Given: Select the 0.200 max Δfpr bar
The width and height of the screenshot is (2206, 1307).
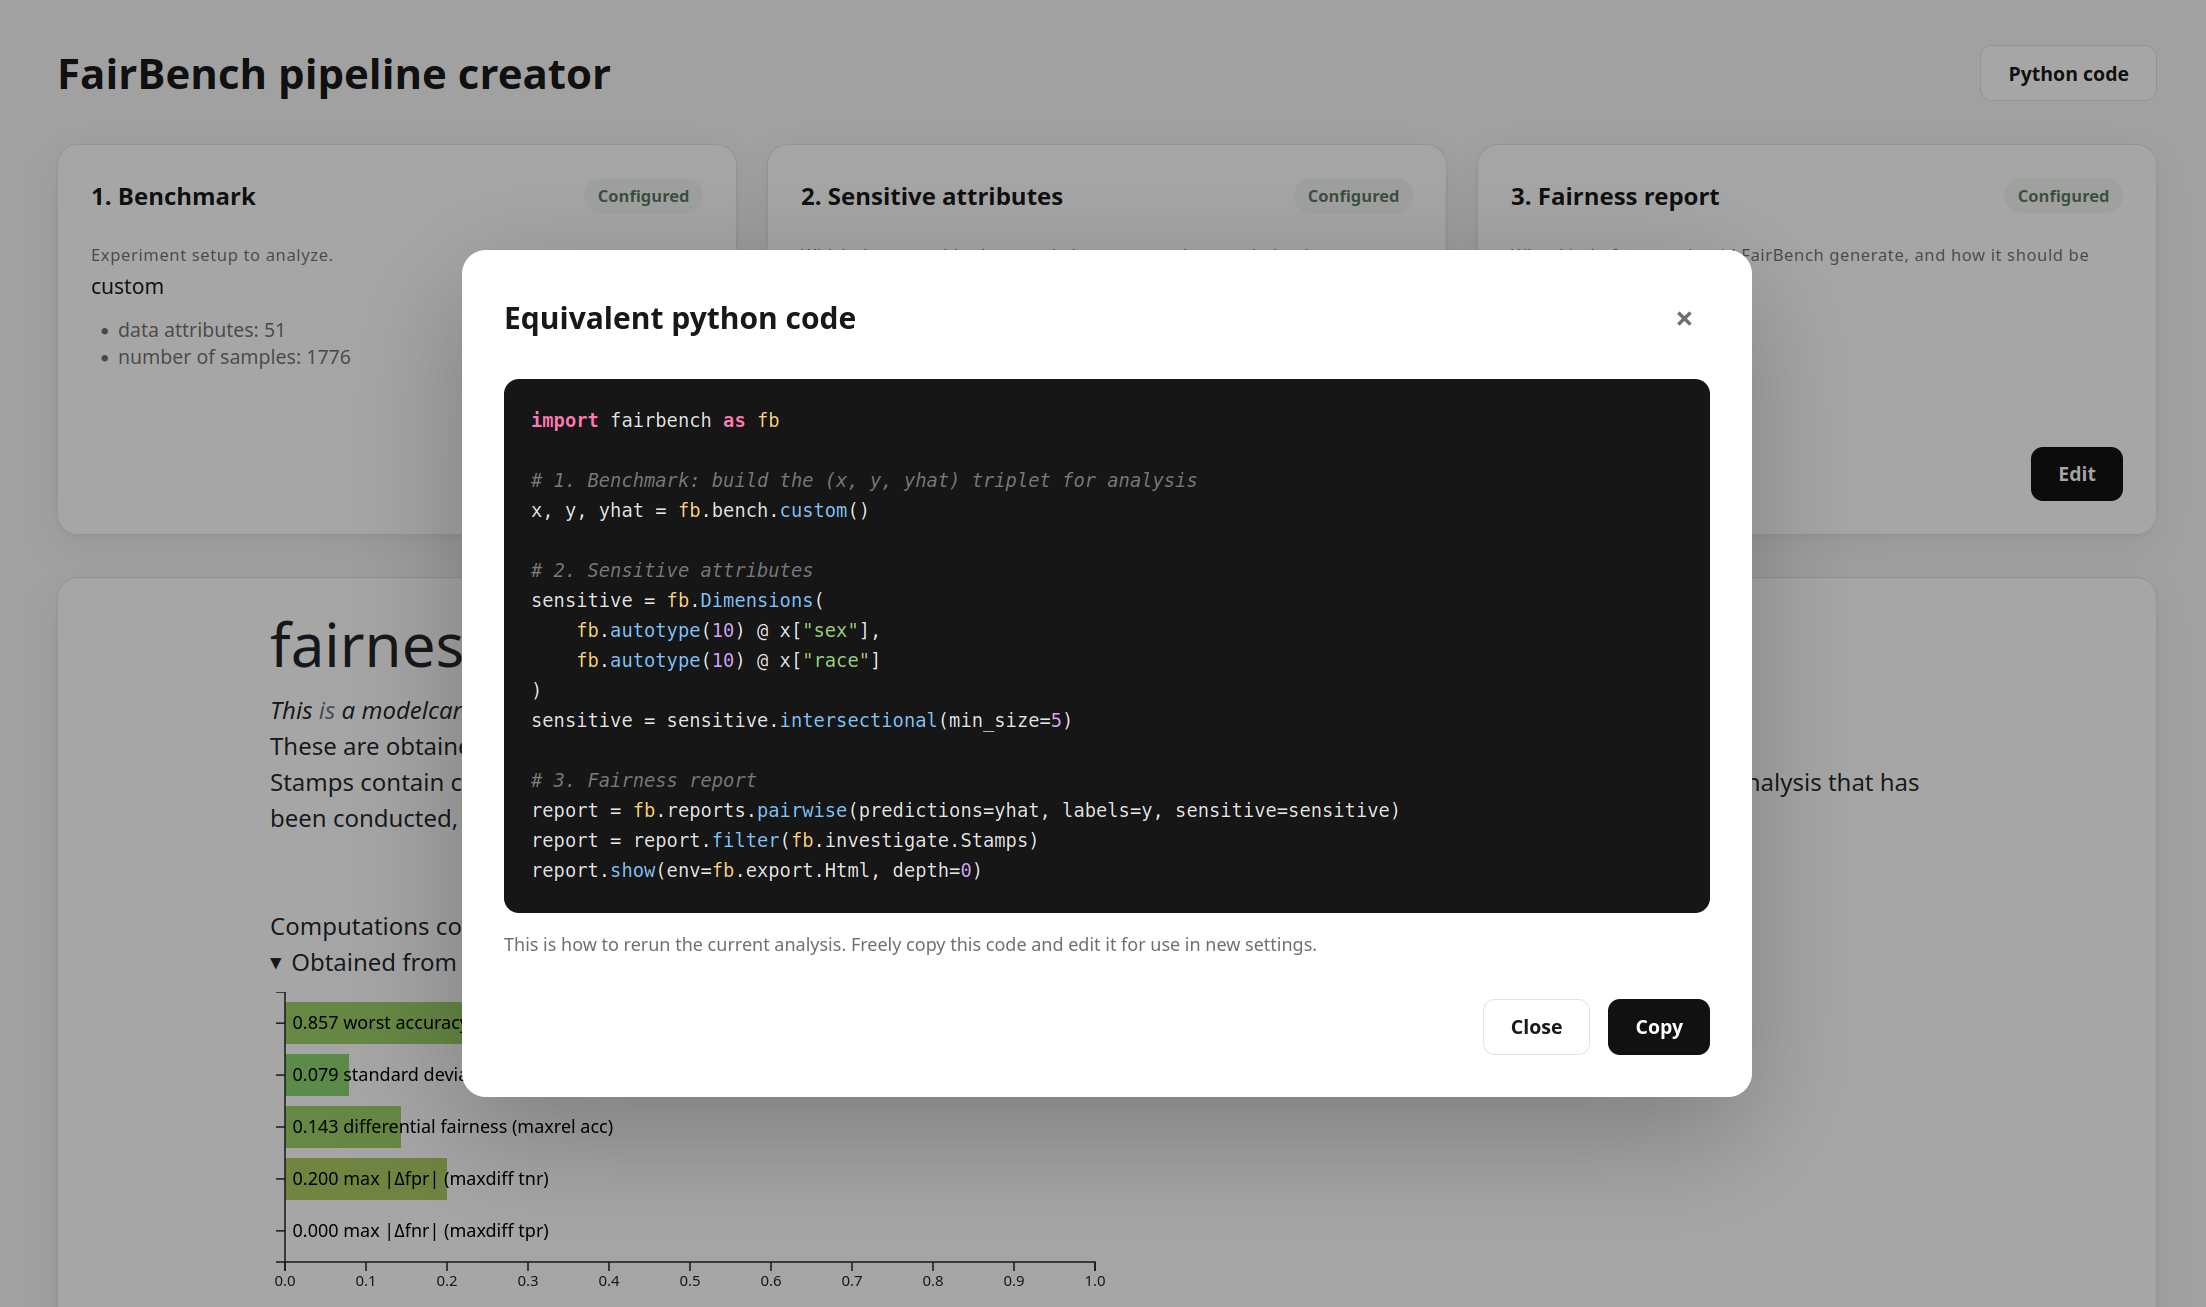Looking at the screenshot, I should (x=366, y=1178).
